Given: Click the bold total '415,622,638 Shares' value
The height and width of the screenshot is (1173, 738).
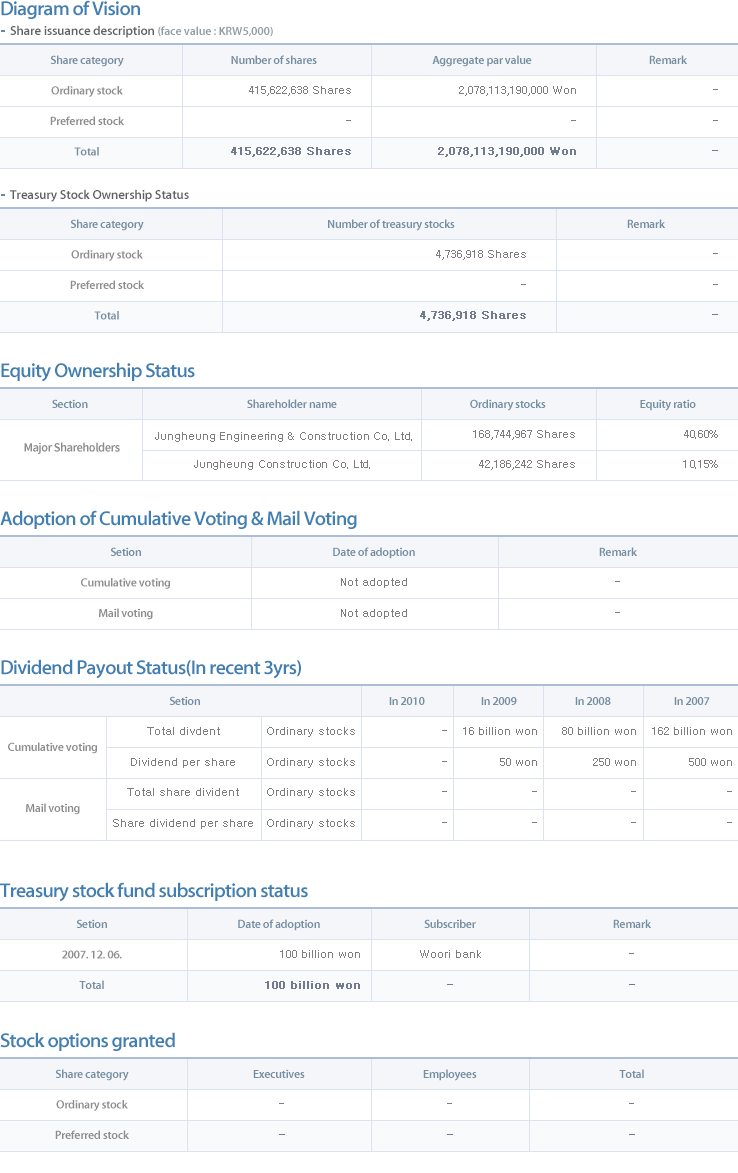Looking at the screenshot, I should point(291,151).
